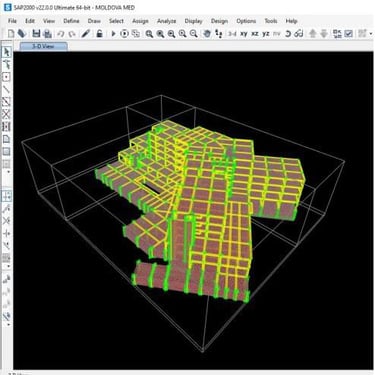Viewport: 375px width, 375px height.
Task: Switch to the 3-d view button
Action: pos(232,34)
